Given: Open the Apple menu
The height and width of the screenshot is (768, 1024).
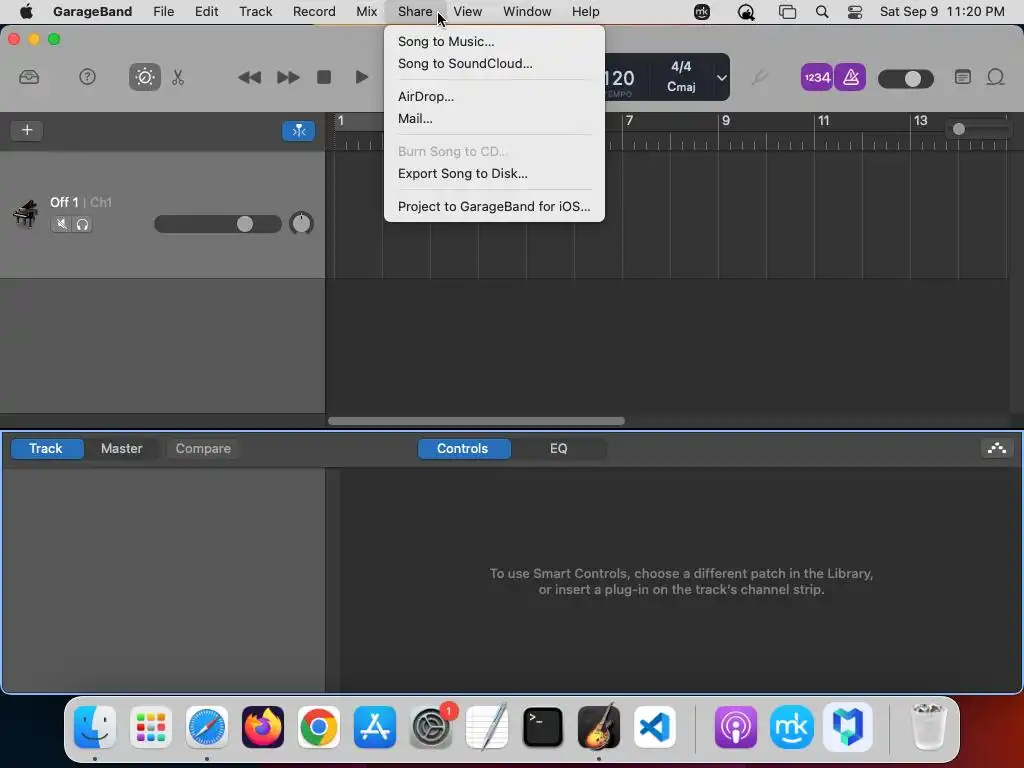Looking at the screenshot, I should [26, 11].
